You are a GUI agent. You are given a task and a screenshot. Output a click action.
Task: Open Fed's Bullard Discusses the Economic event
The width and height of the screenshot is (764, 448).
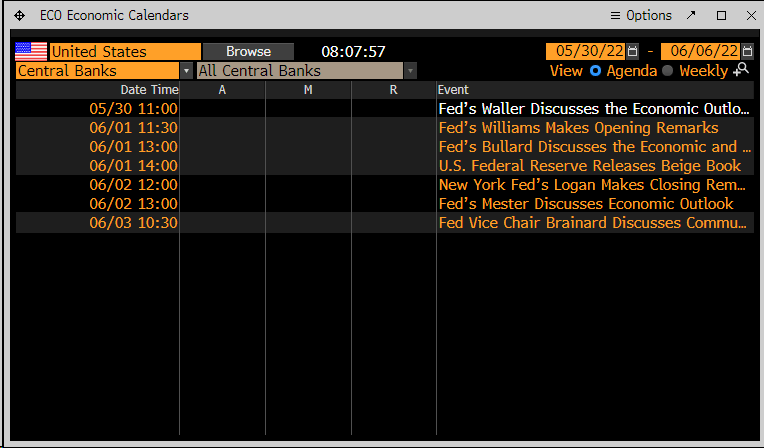click(594, 146)
